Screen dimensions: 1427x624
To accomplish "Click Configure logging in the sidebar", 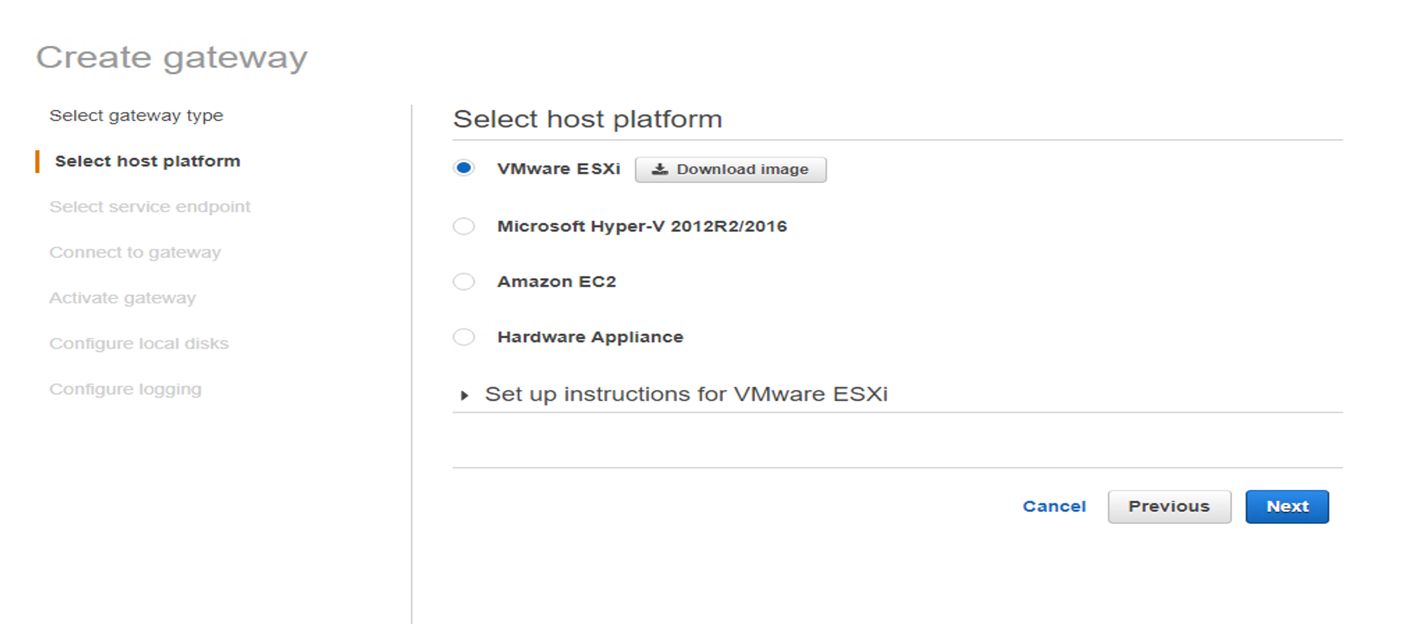I will pos(125,389).
